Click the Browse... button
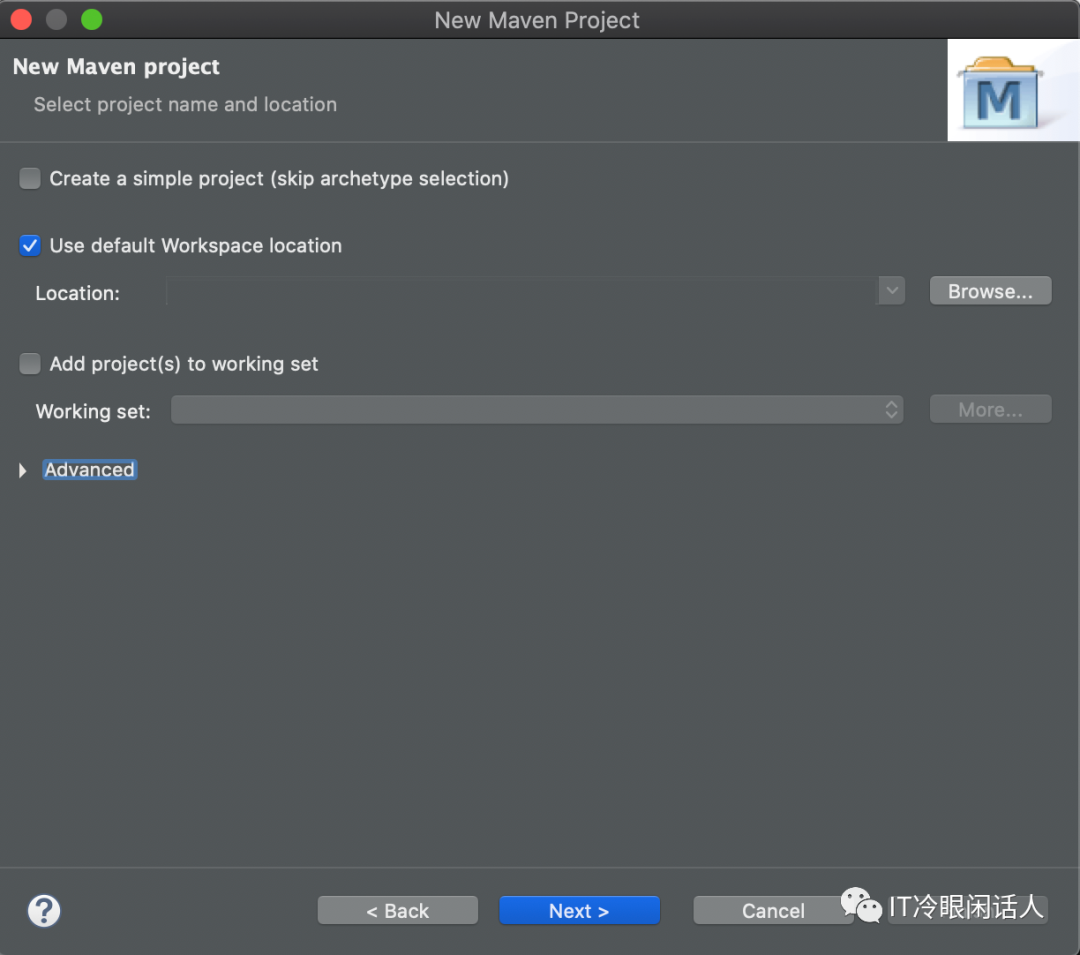 click(990, 291)
